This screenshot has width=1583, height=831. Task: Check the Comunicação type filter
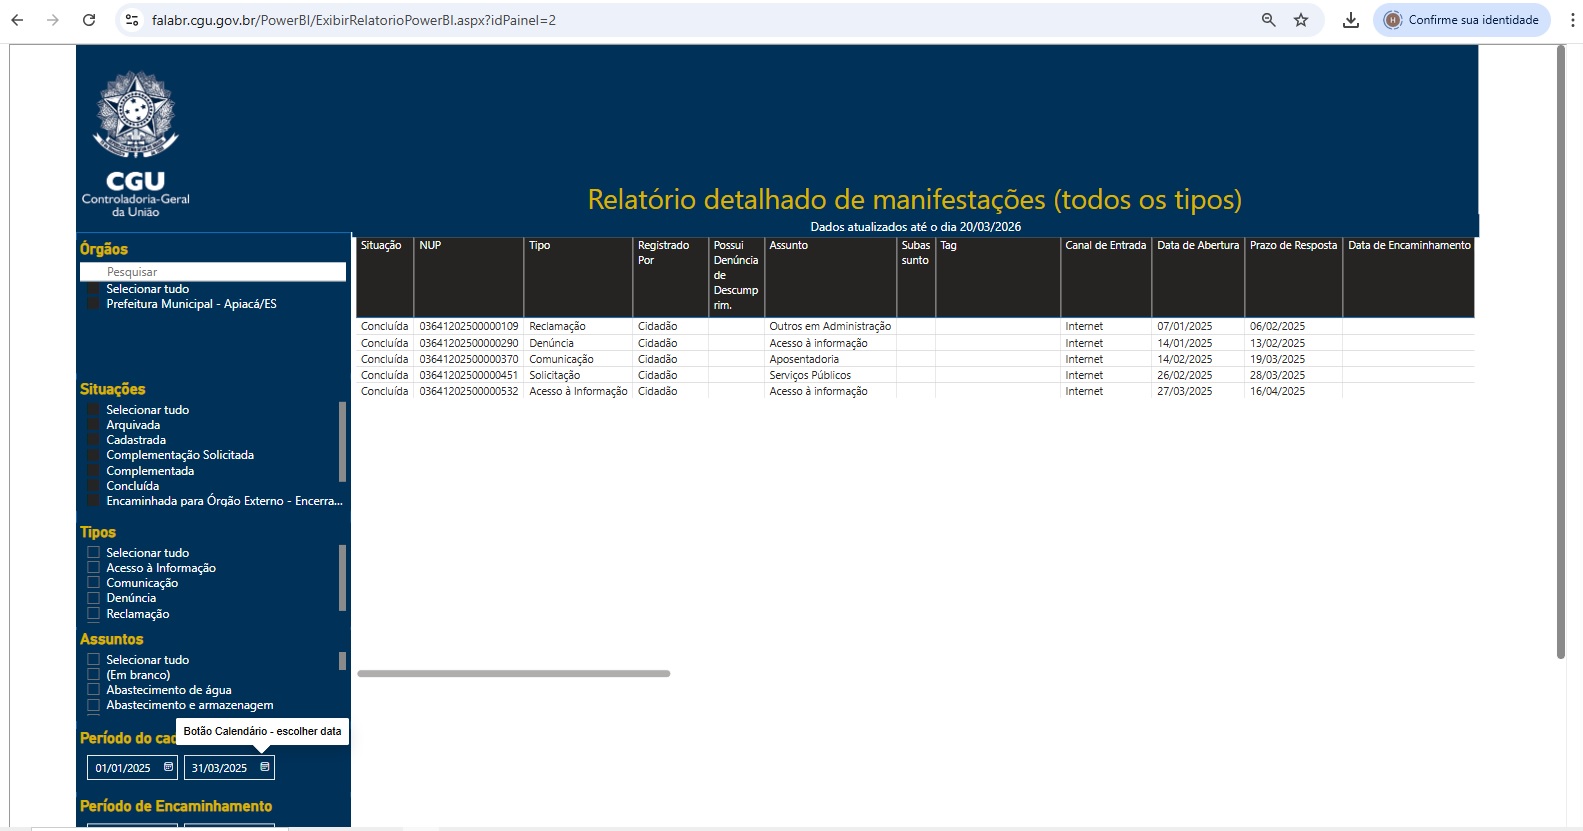point(94,583)
